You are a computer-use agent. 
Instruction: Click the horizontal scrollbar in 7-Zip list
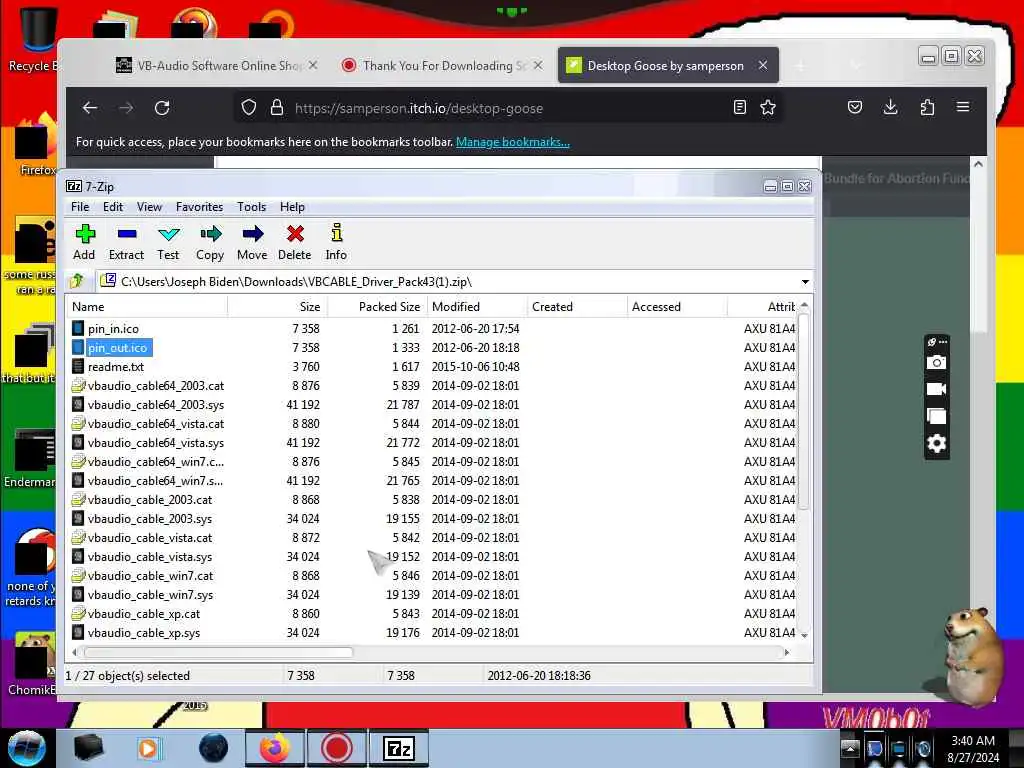click(x=219, y=652)
